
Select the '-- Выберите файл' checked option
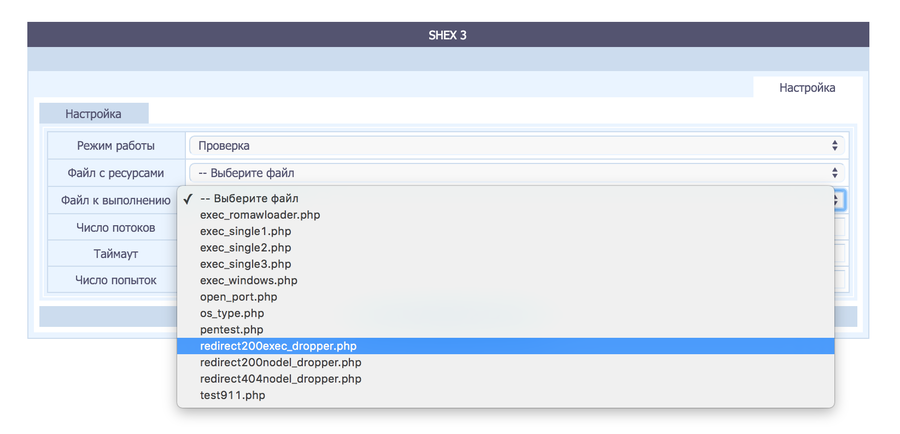(249, 199)
